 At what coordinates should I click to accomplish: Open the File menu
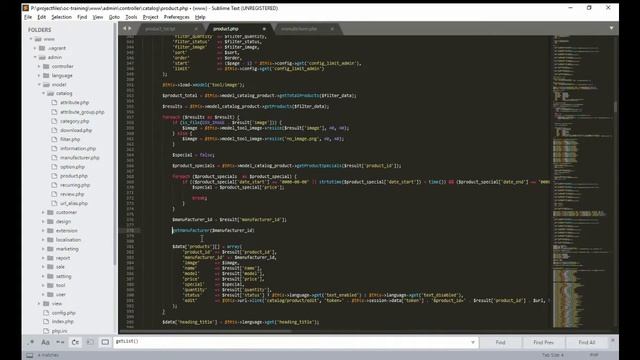(x=28, y=17)
